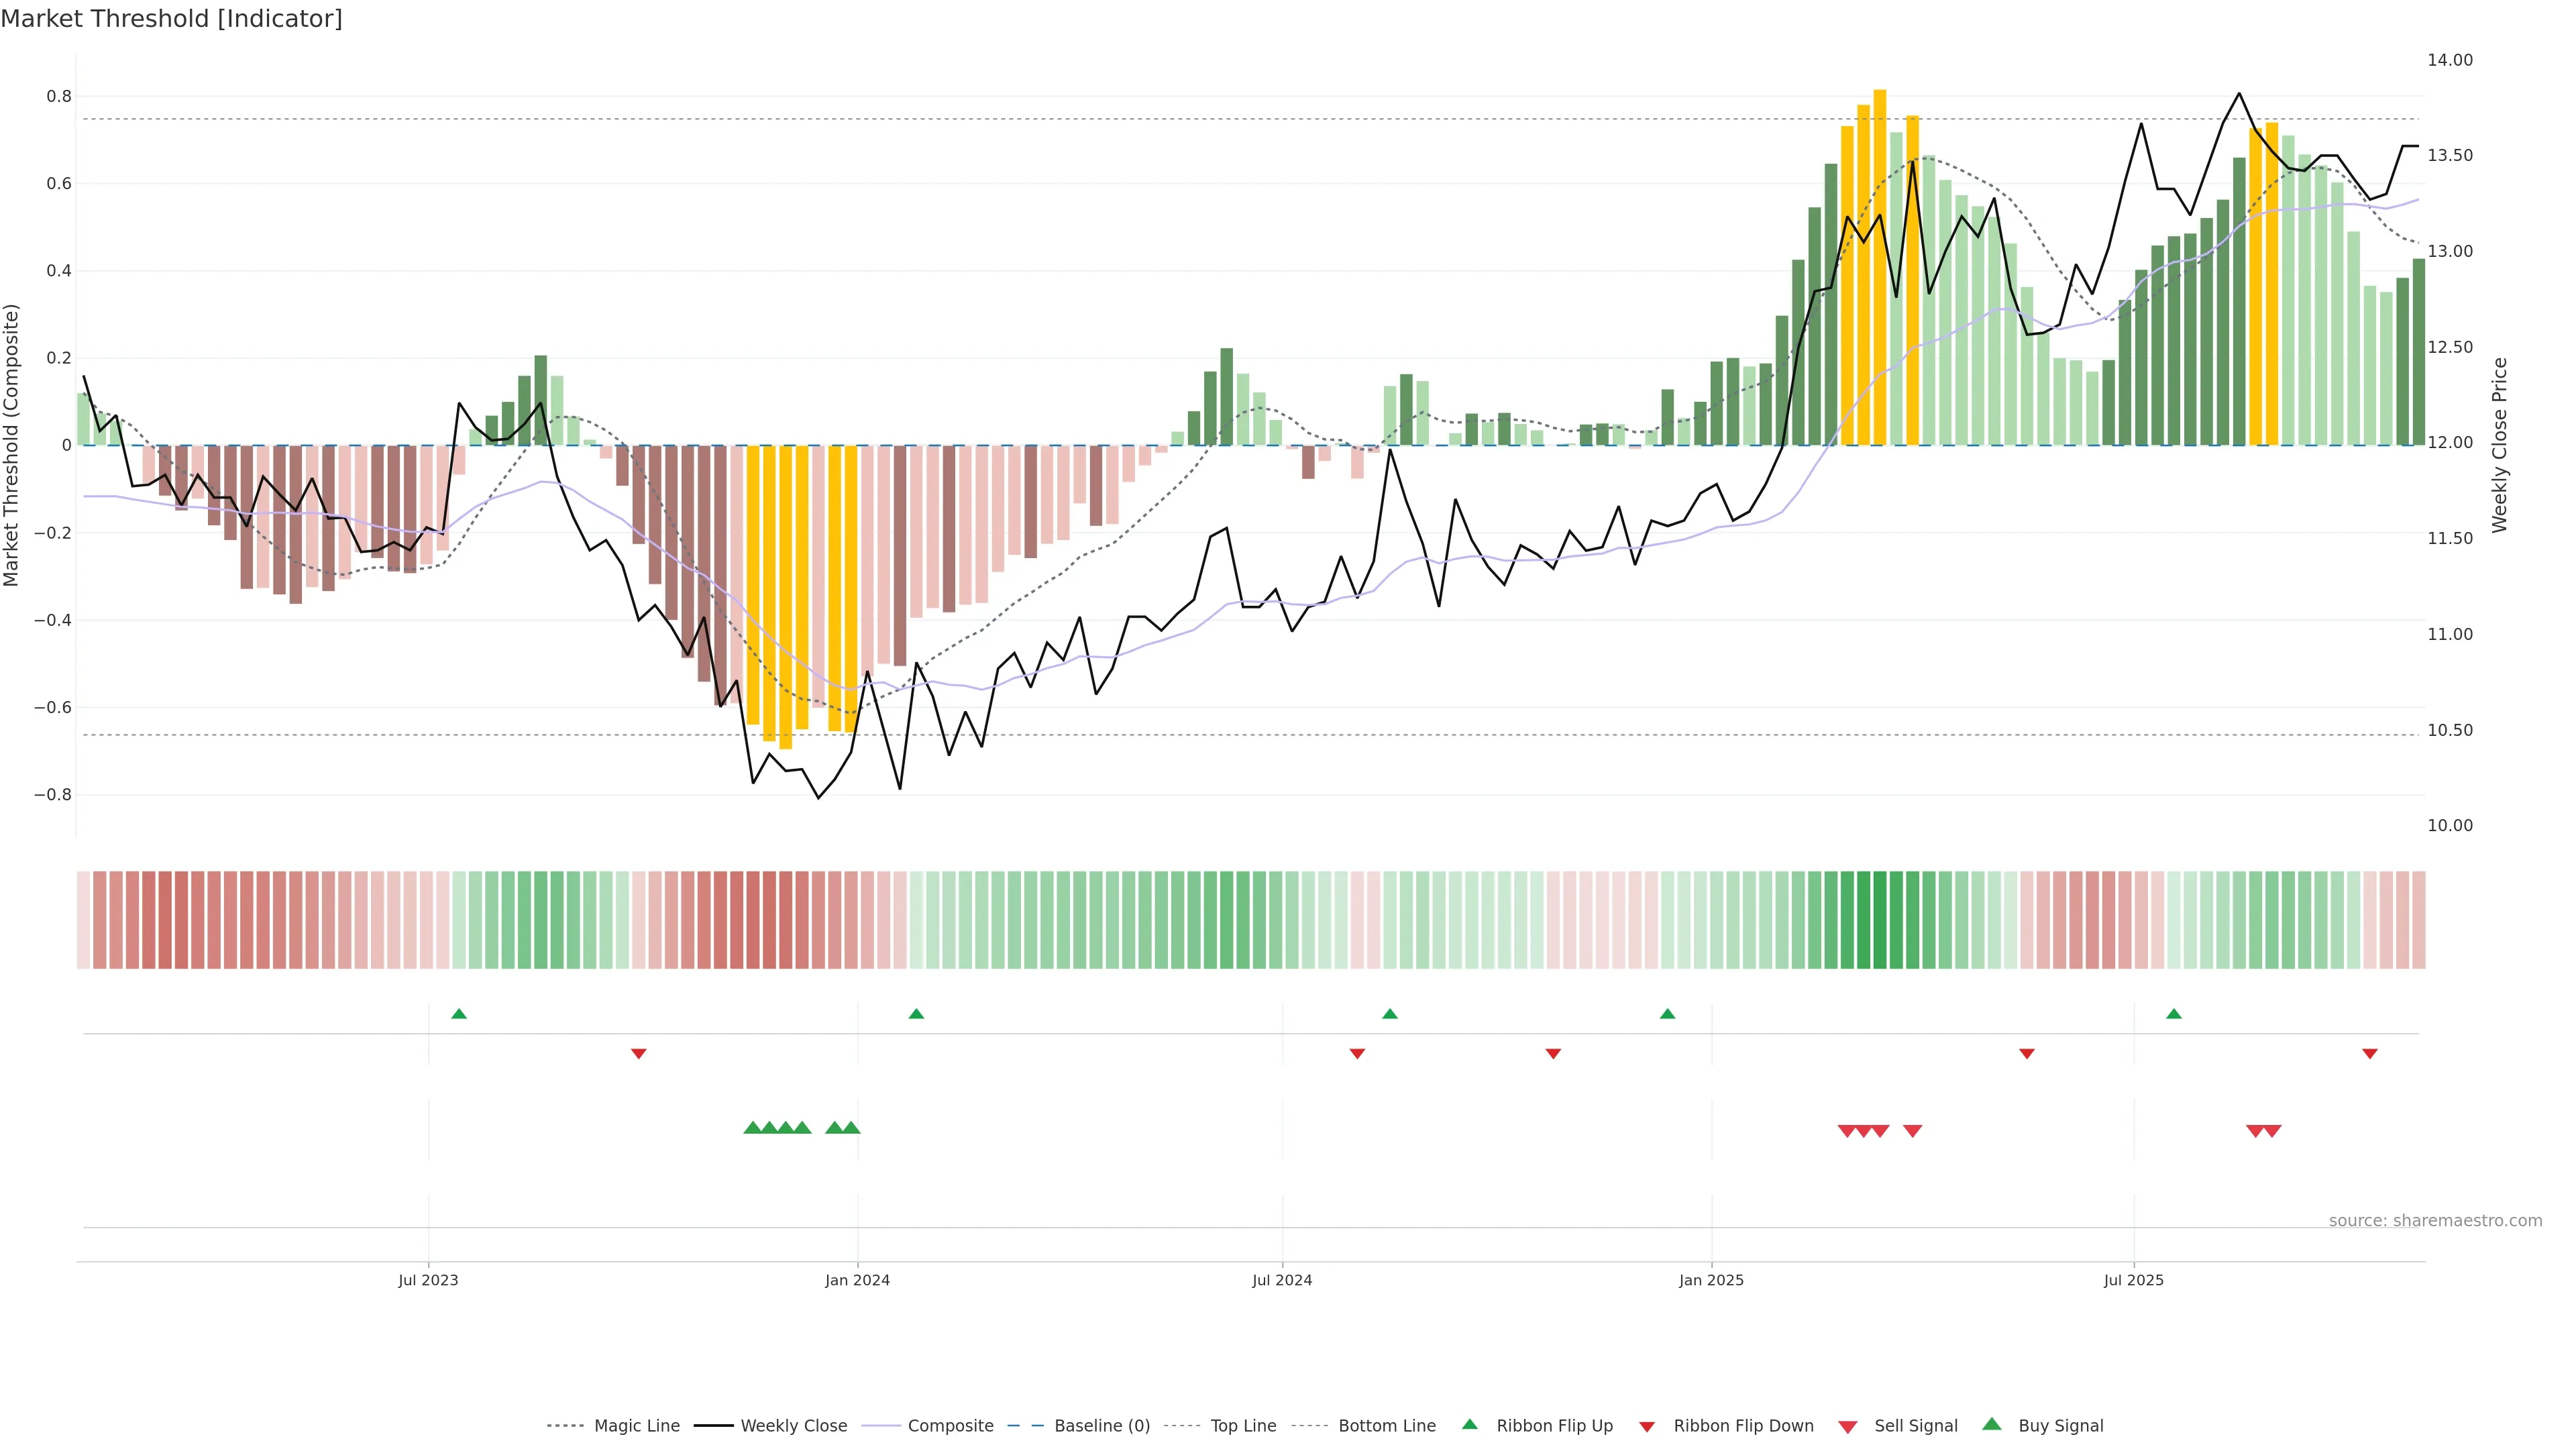Click the Jul 2025 x-axis label
Viewport: 2576px width, 1449px height.
[2133, 1280]
